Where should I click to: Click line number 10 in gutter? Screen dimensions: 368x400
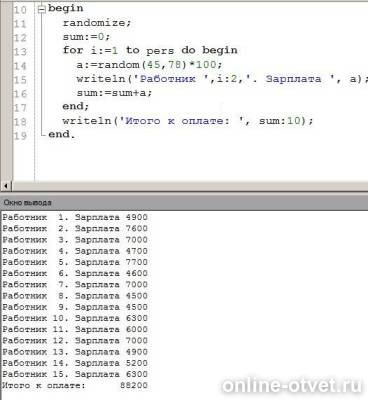[x=20, y=10]
